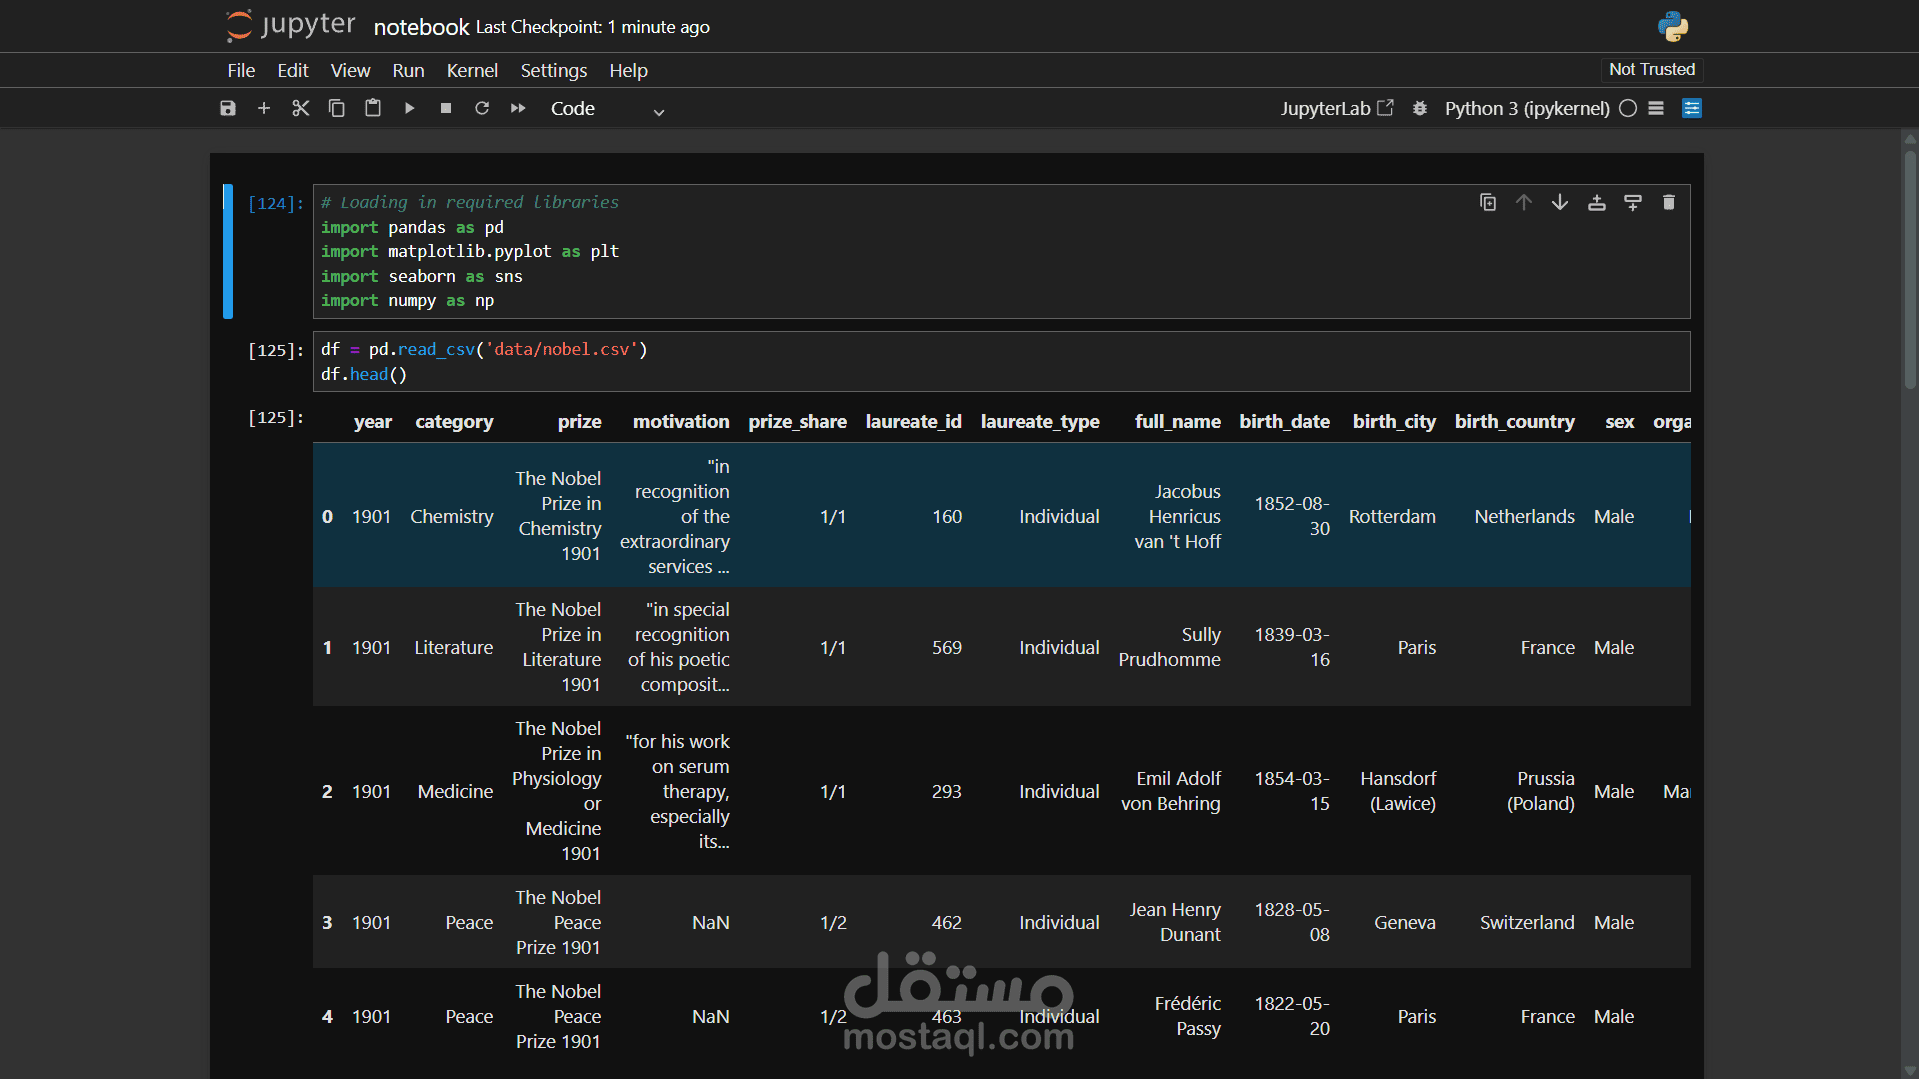
Task: Insert a new cell below with plus icon
Action: [x=264, y=108]
